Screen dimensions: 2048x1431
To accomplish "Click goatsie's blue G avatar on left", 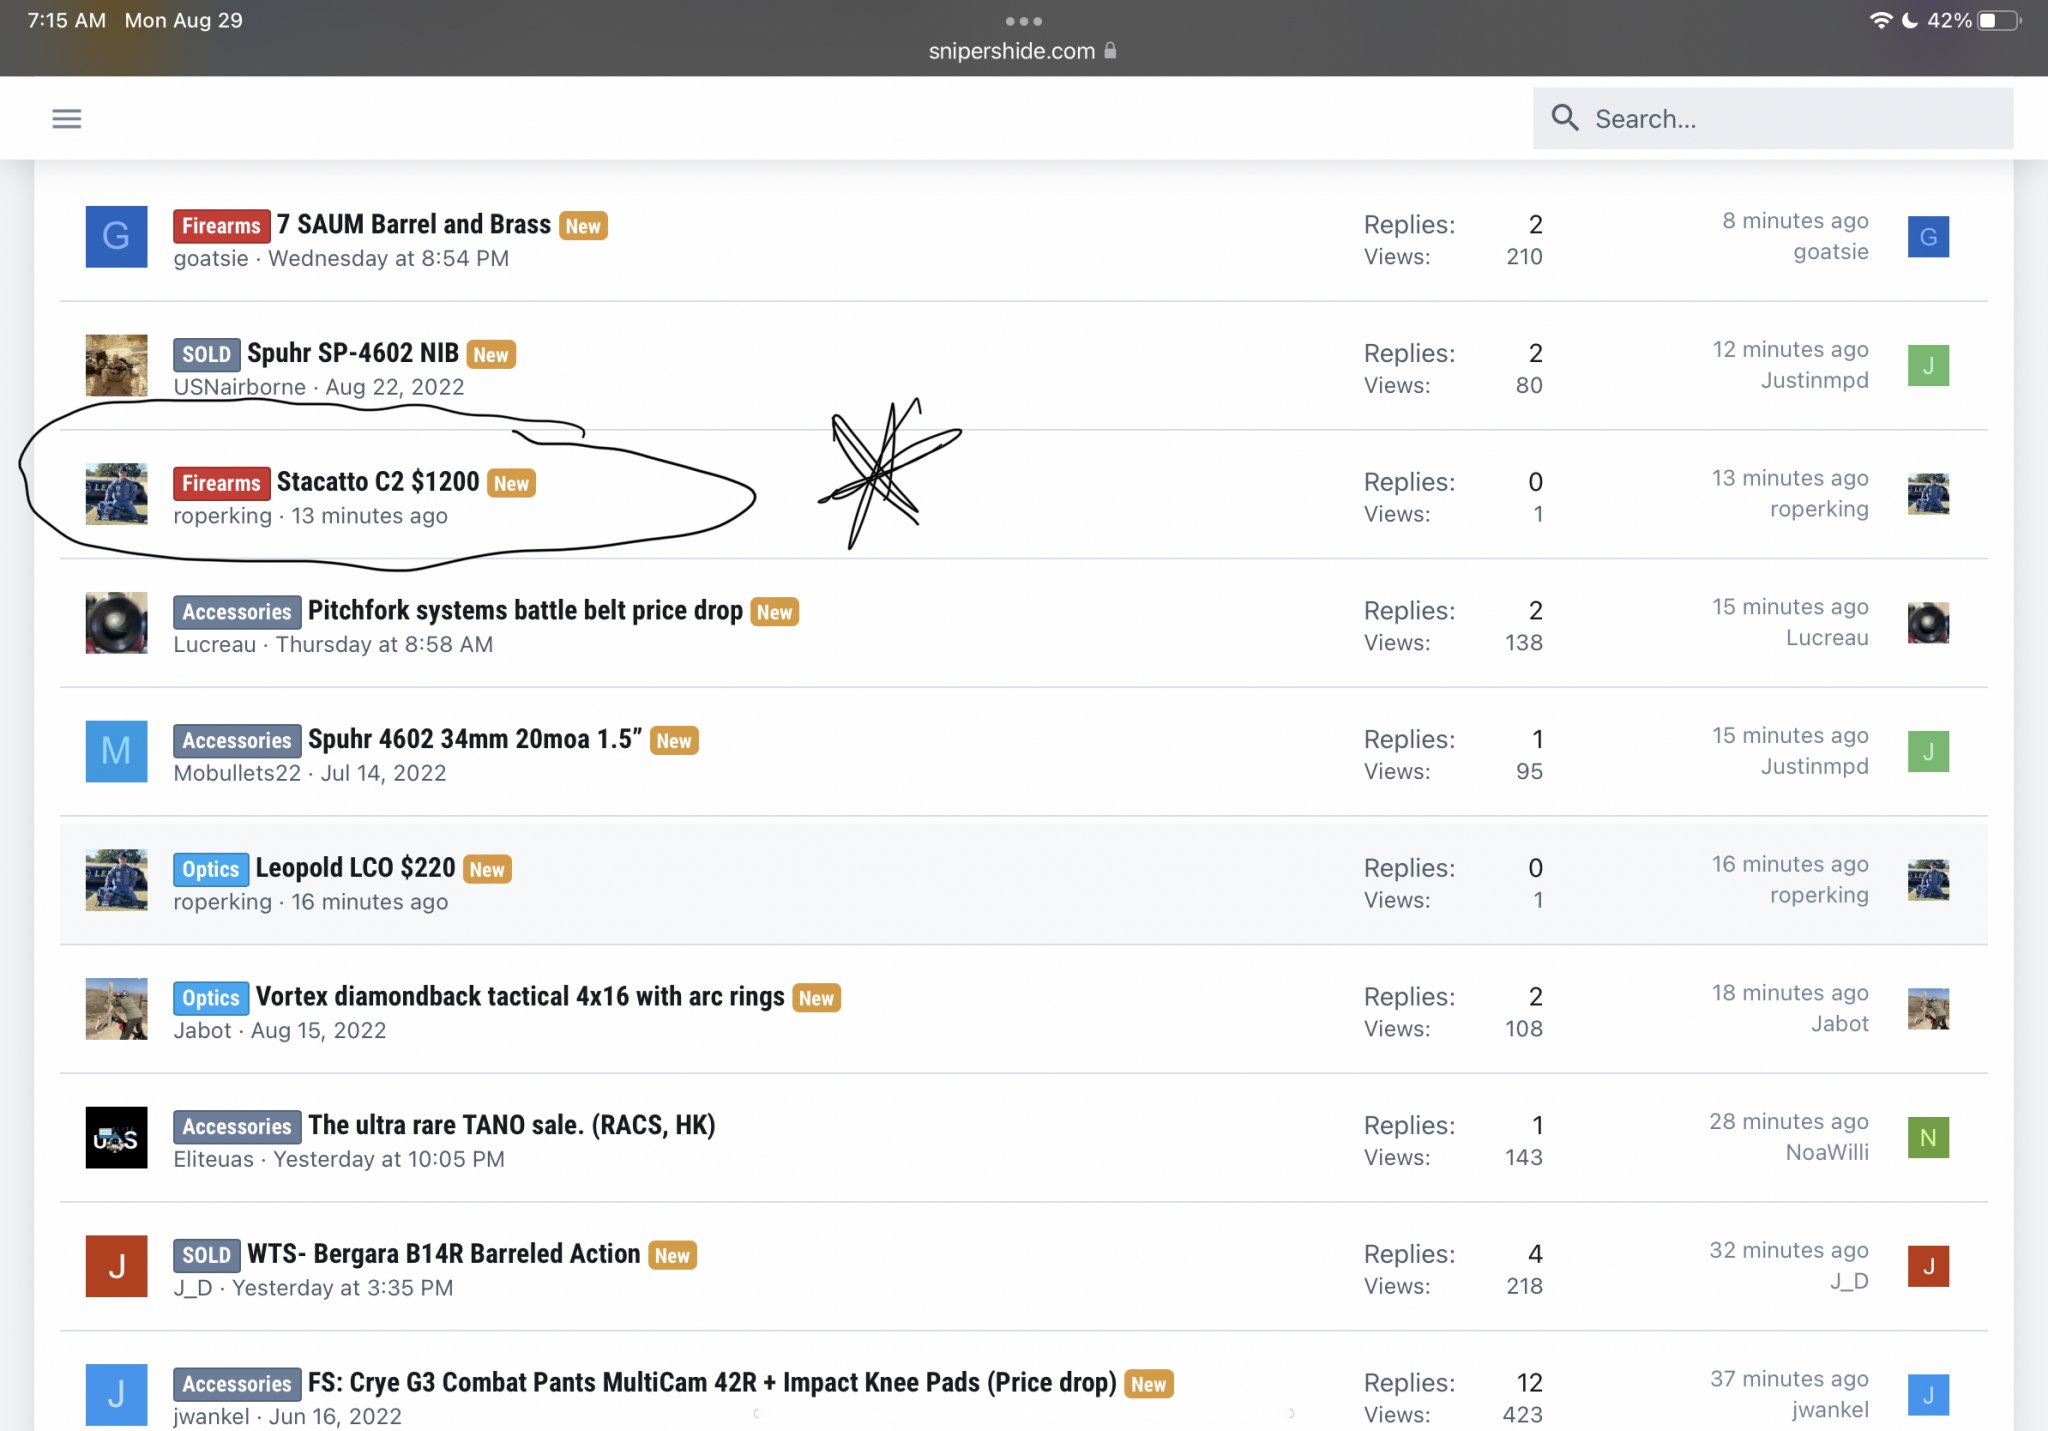I will click(116, 237).
